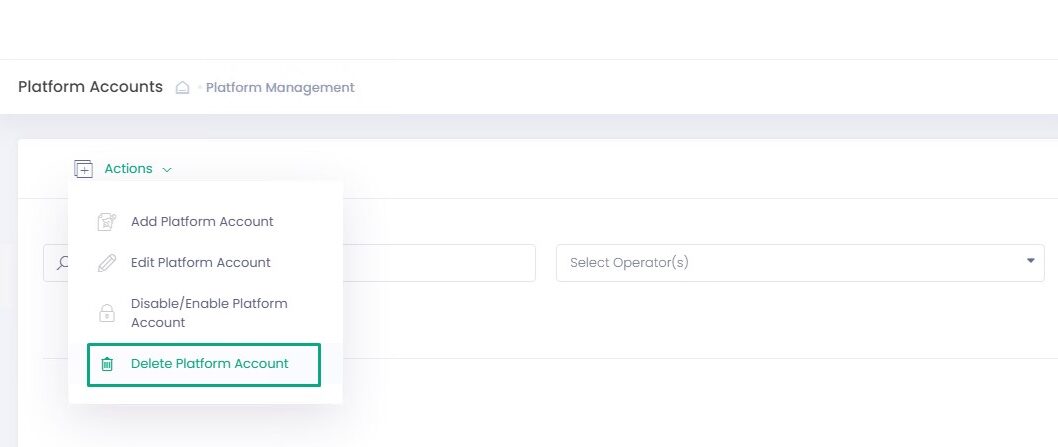Click the pencil icon for Edit Platform Account
This screenshot has height=447, width=1058.
coord(107,263)
